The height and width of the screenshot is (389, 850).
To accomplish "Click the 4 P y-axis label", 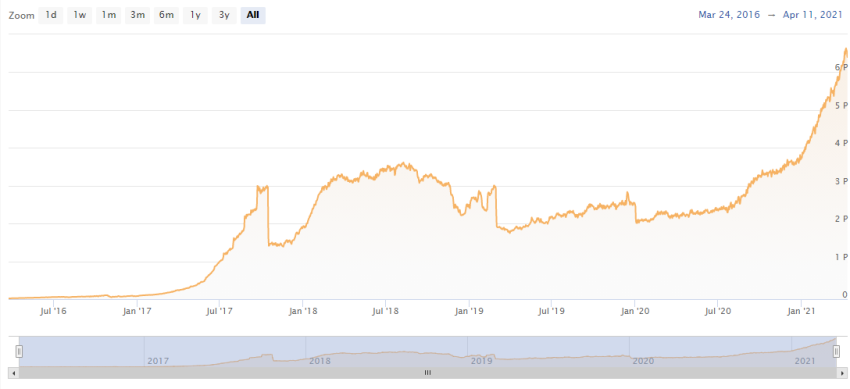I will [841, 143].
